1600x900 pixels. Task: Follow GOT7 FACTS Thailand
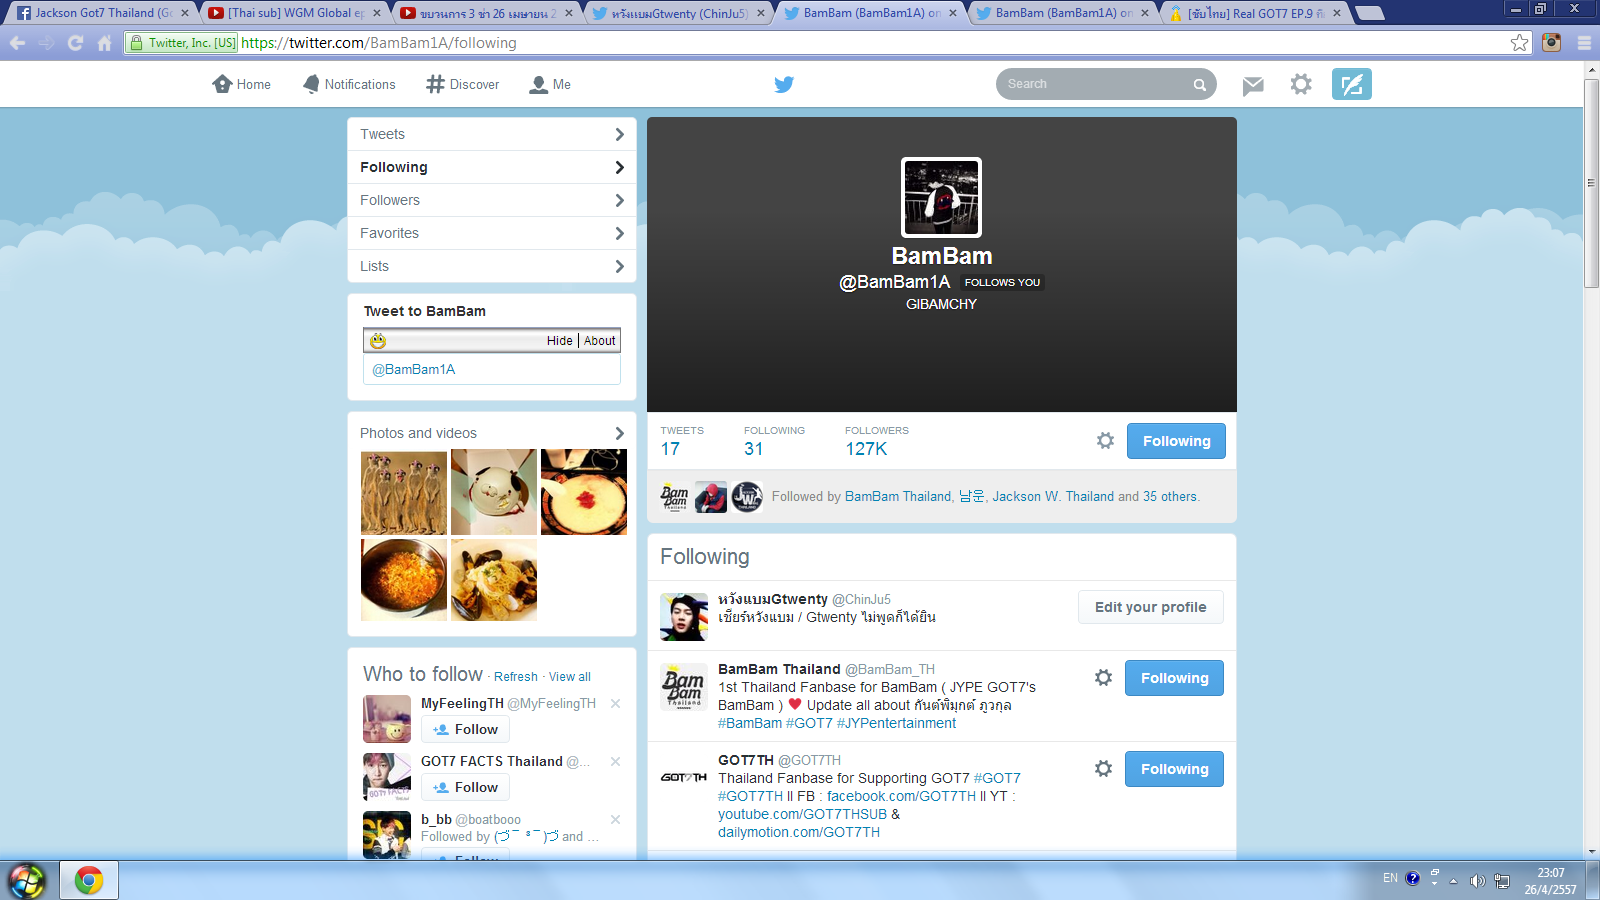pos(465,788)
